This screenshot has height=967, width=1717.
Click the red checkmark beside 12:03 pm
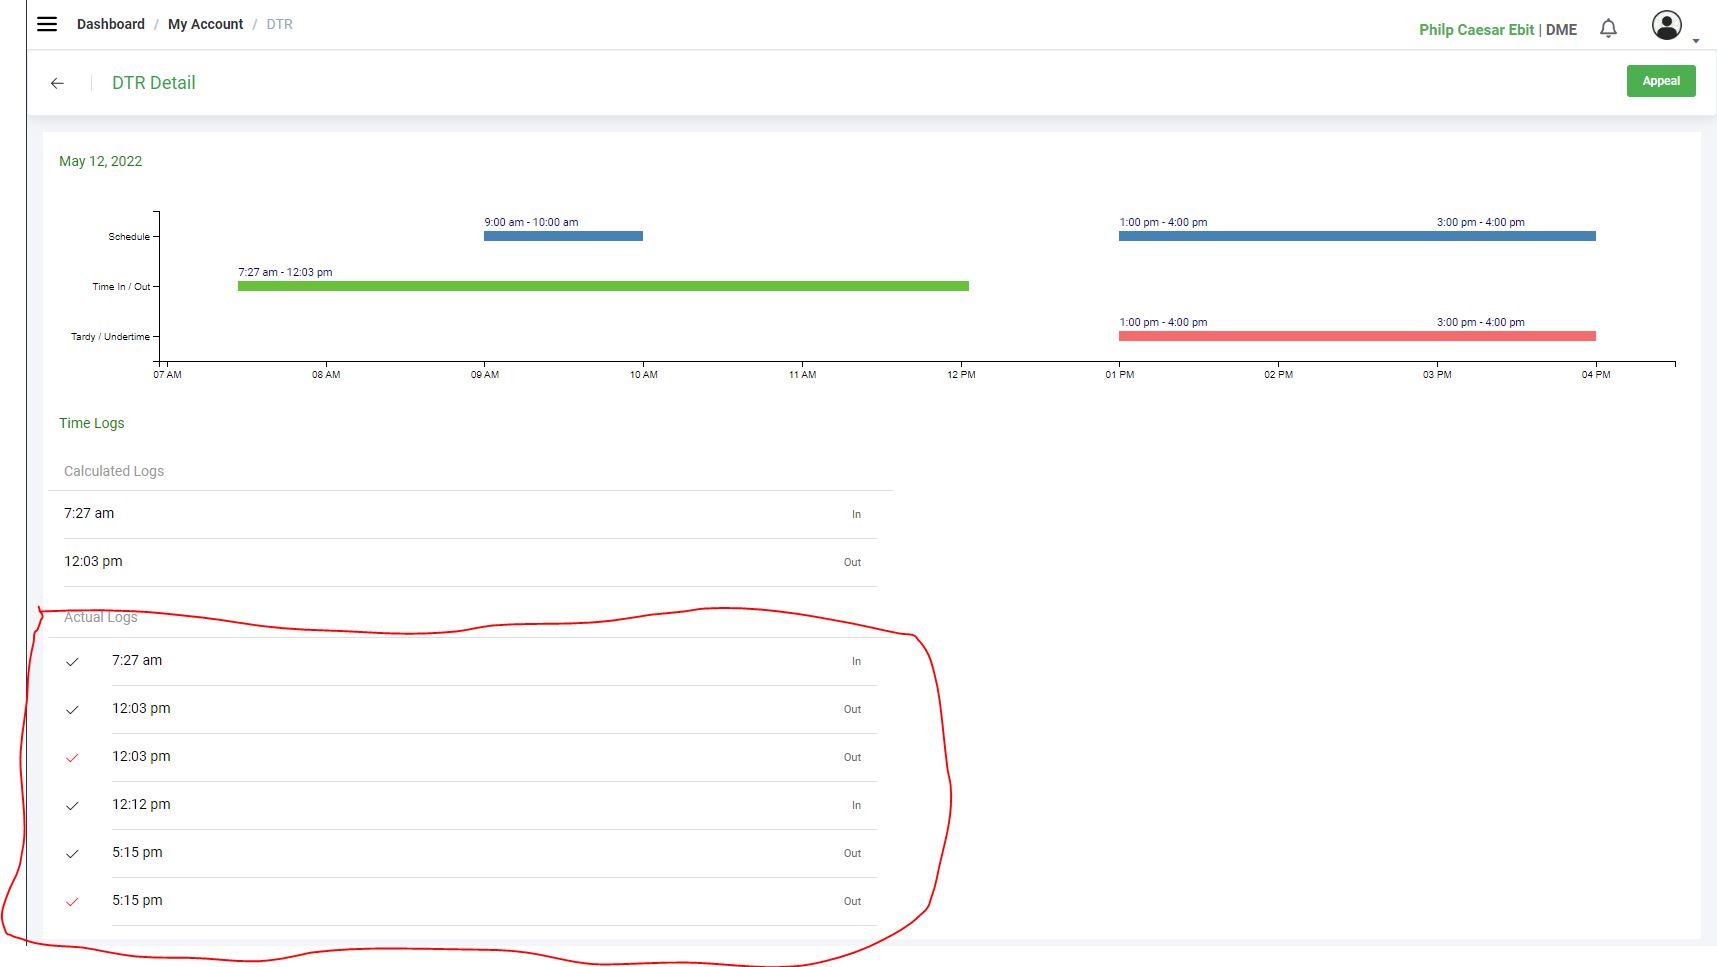(72, 758)
